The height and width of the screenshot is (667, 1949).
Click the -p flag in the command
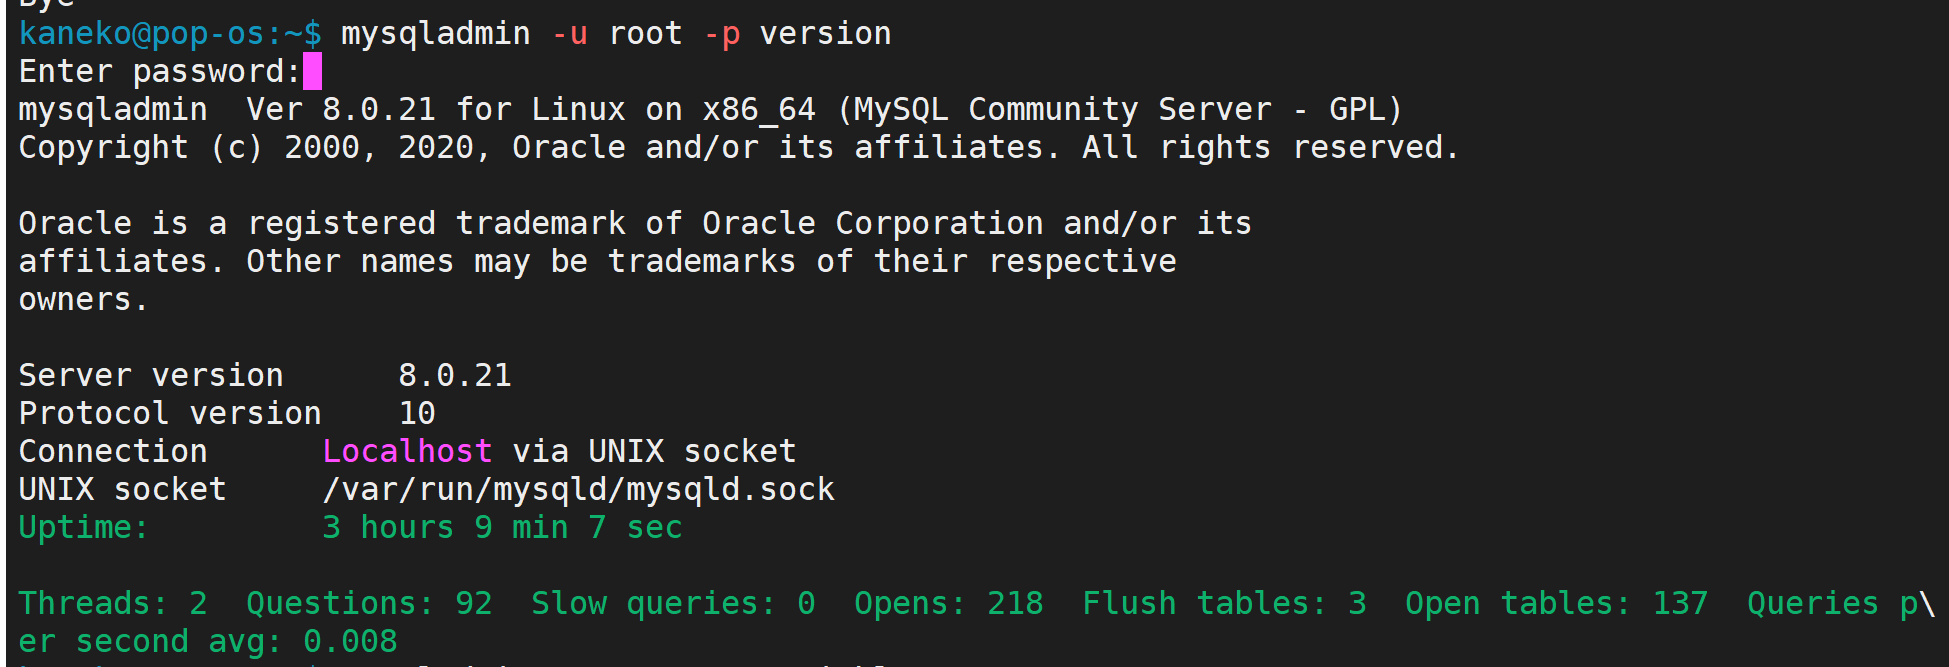(x=722, y=34)
